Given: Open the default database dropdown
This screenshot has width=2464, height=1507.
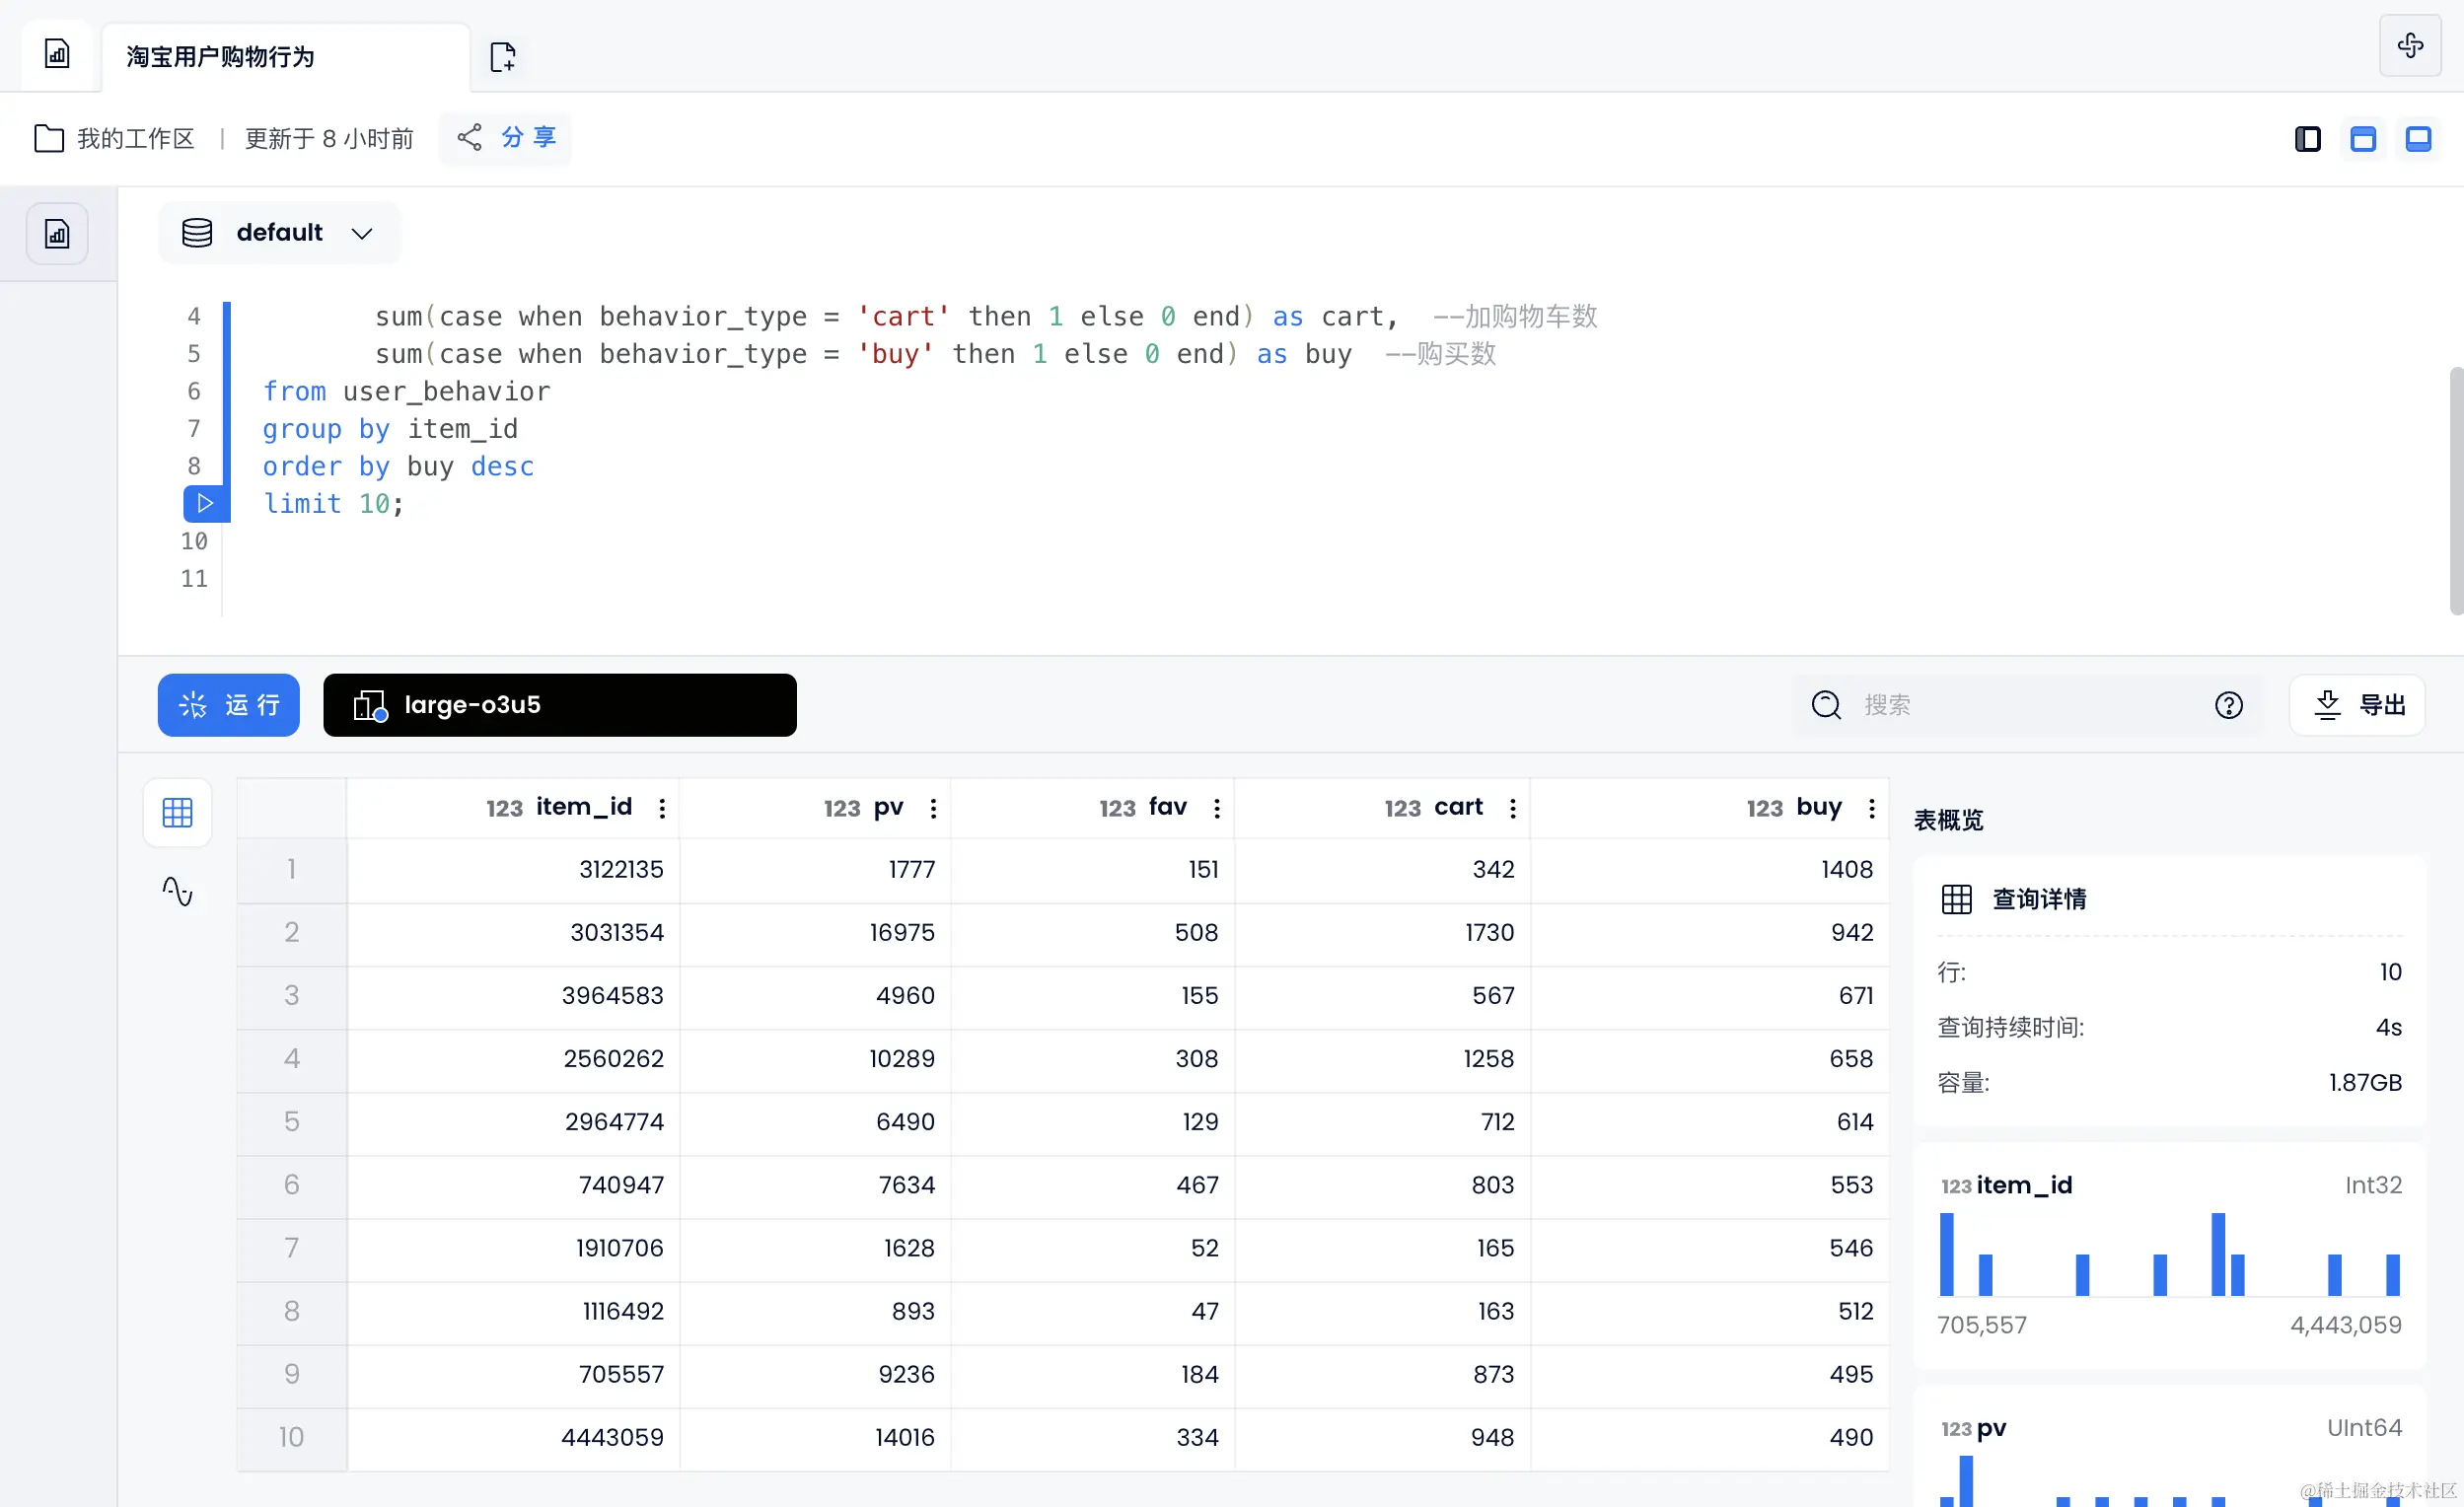Looking at the screenshot, I should (x=279, y=233).
